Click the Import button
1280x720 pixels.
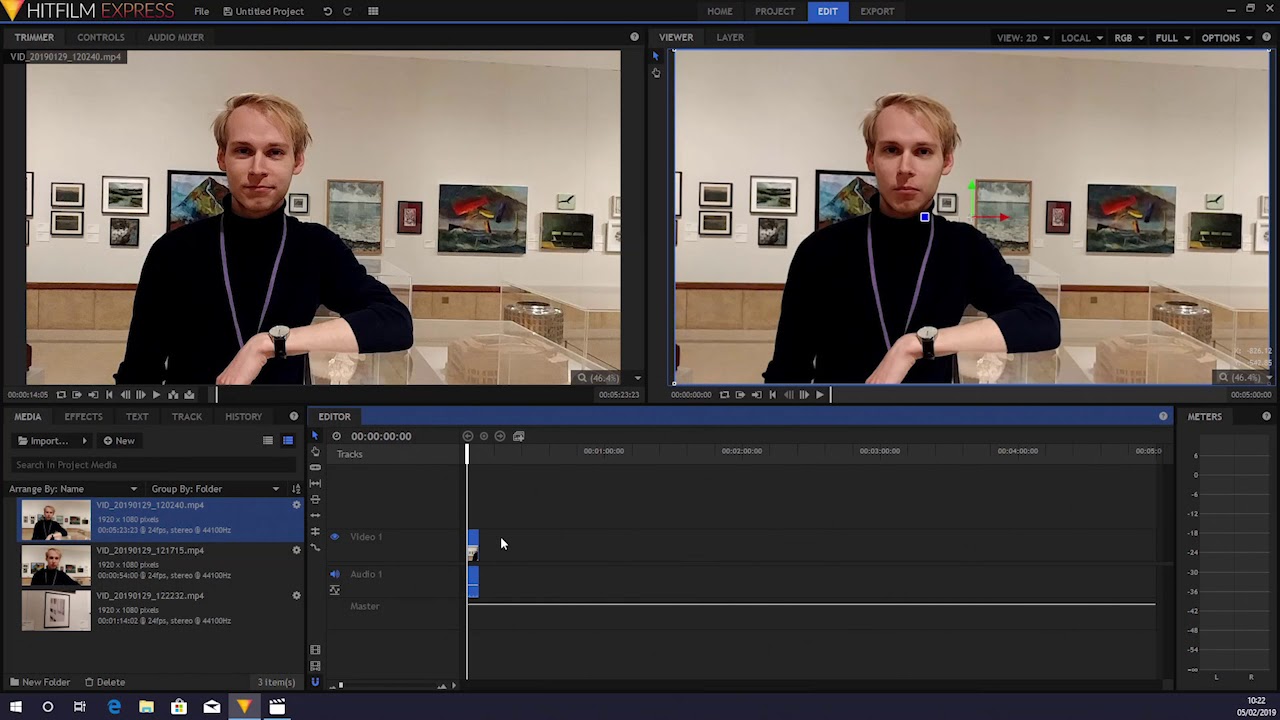click(x=43, y=441)
